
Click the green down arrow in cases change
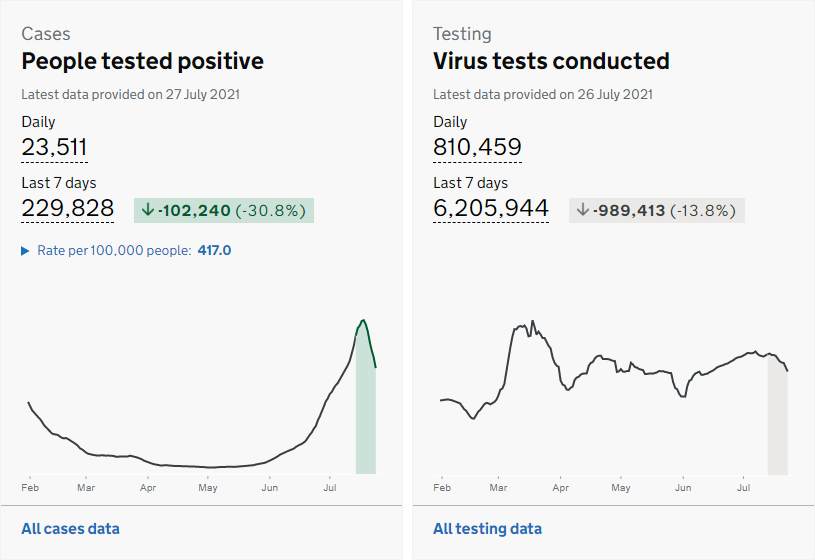pyautogui.click(x=149, y=210)
